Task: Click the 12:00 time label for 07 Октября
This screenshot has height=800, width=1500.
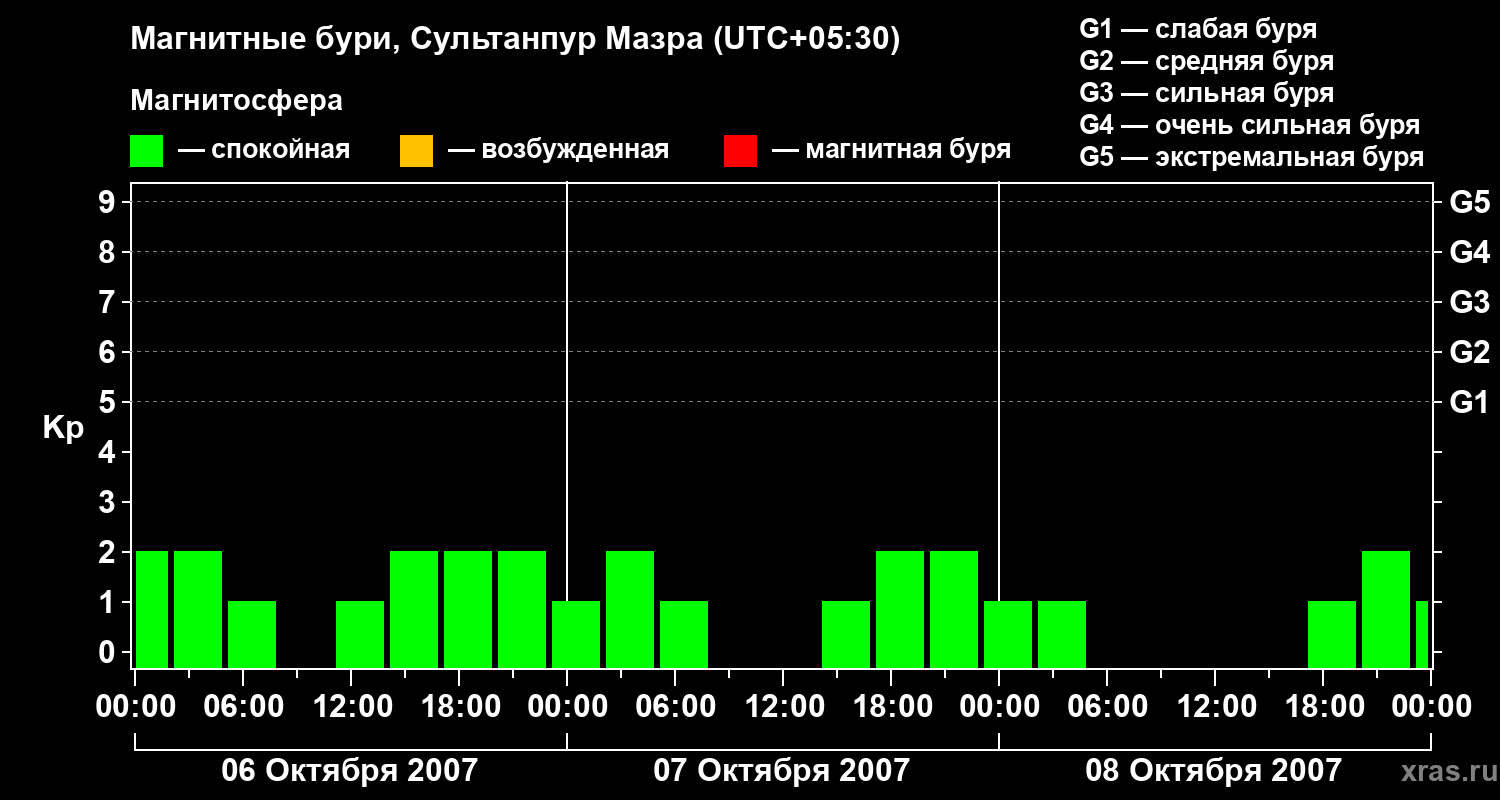Action: point(783,707)
